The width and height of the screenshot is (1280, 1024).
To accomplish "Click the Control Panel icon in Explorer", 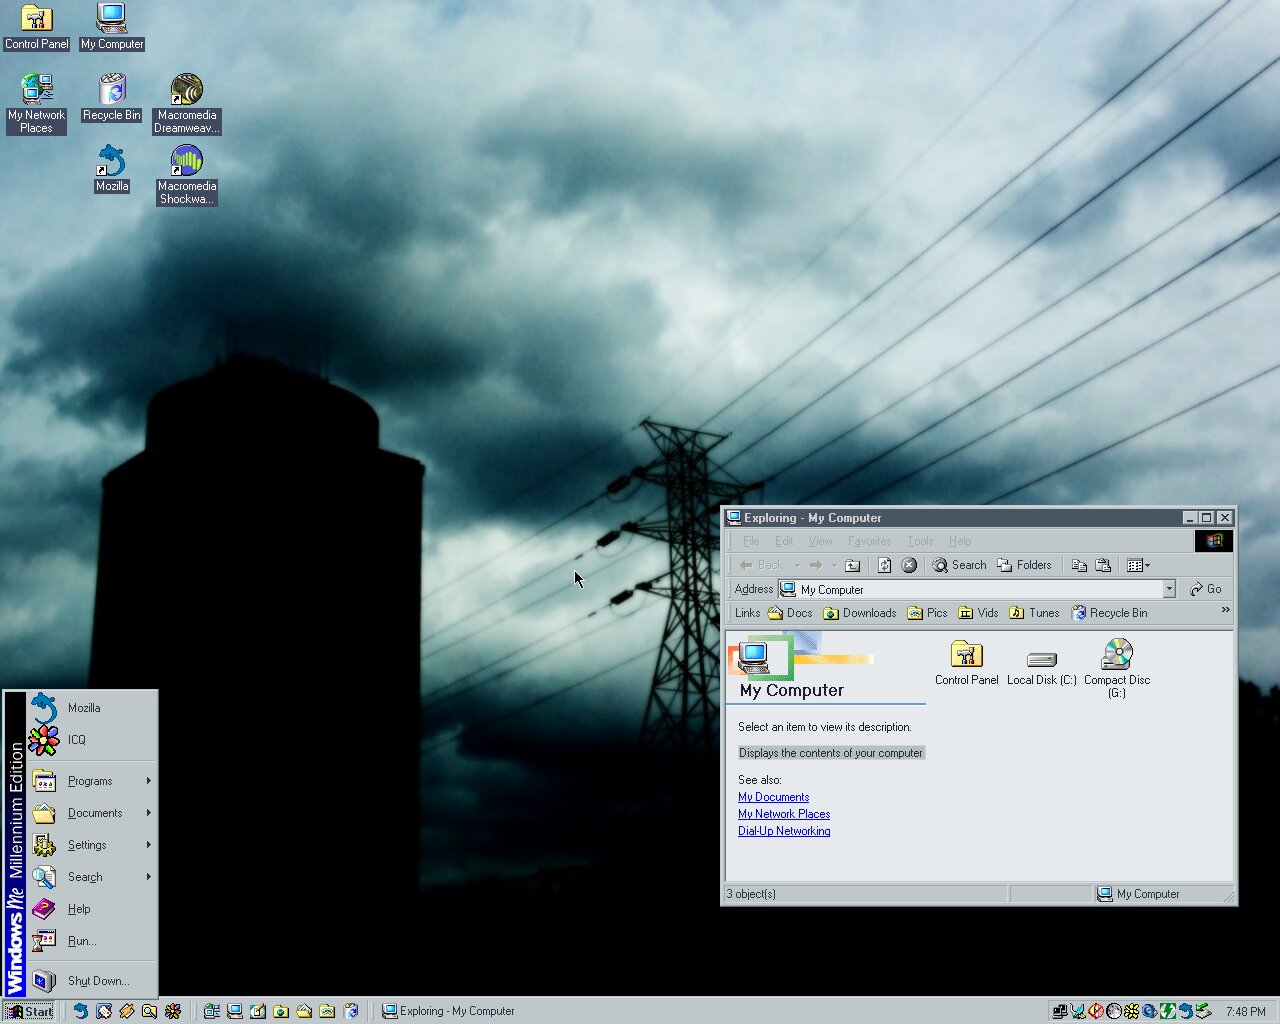I will point(966,656).
